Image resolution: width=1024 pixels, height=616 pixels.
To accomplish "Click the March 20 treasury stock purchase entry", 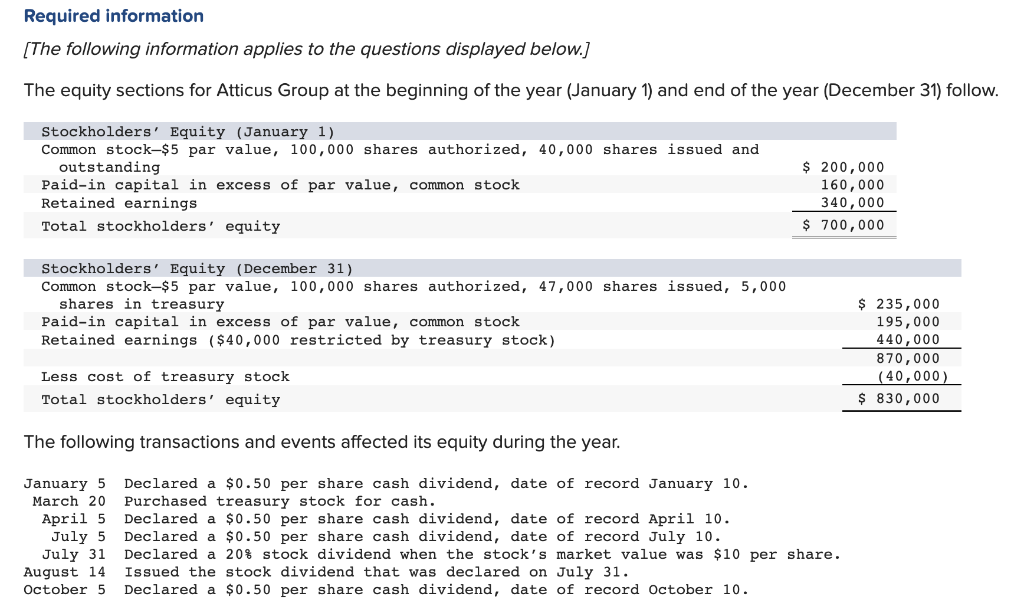I will coord(234,502).
